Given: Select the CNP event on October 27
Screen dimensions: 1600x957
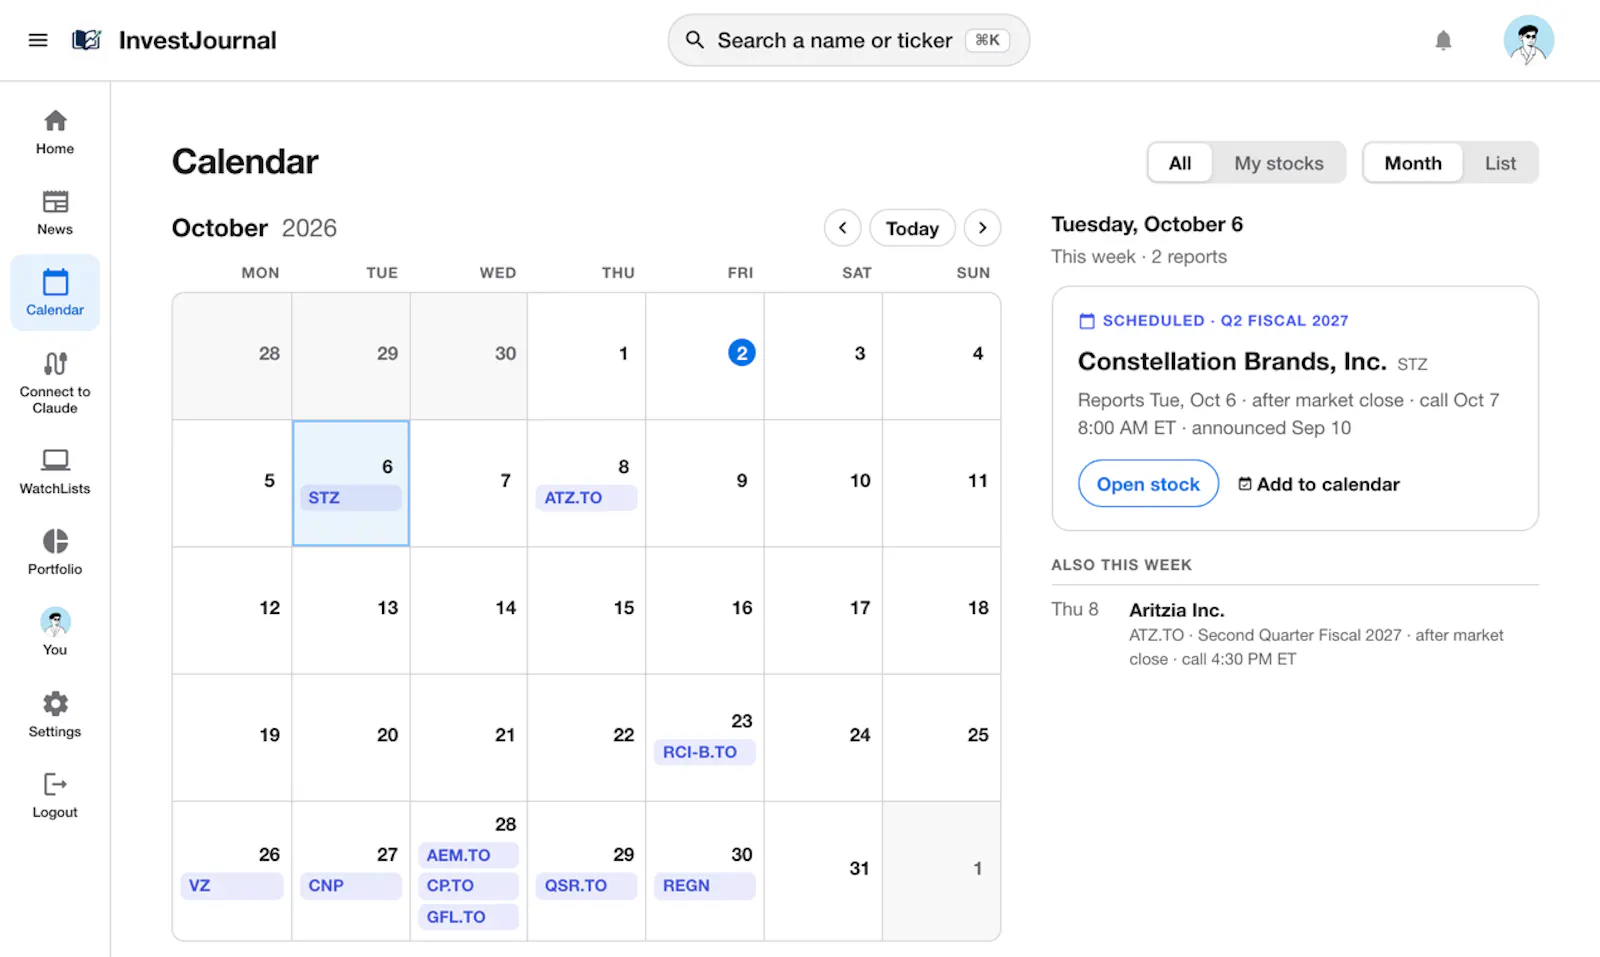Looking at the screenshot, I should tap(350, 886).
